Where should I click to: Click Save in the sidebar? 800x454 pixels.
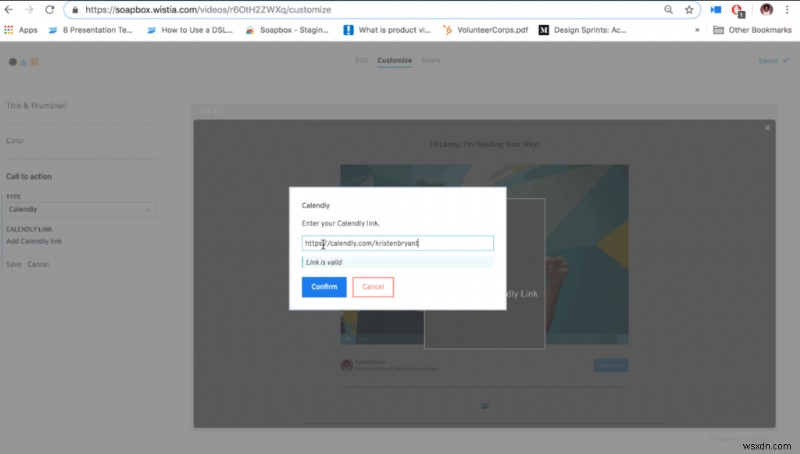click(x=14, y=264)
